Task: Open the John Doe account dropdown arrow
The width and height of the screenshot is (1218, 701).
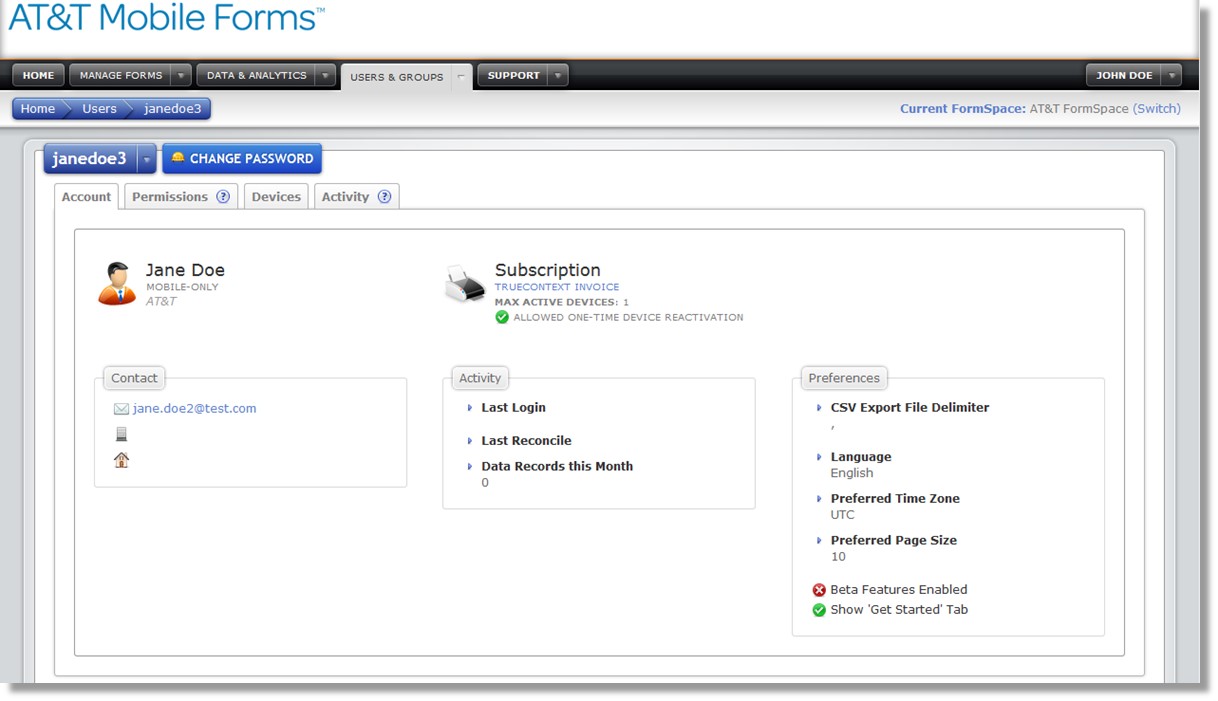Action: coord(1171,75)
